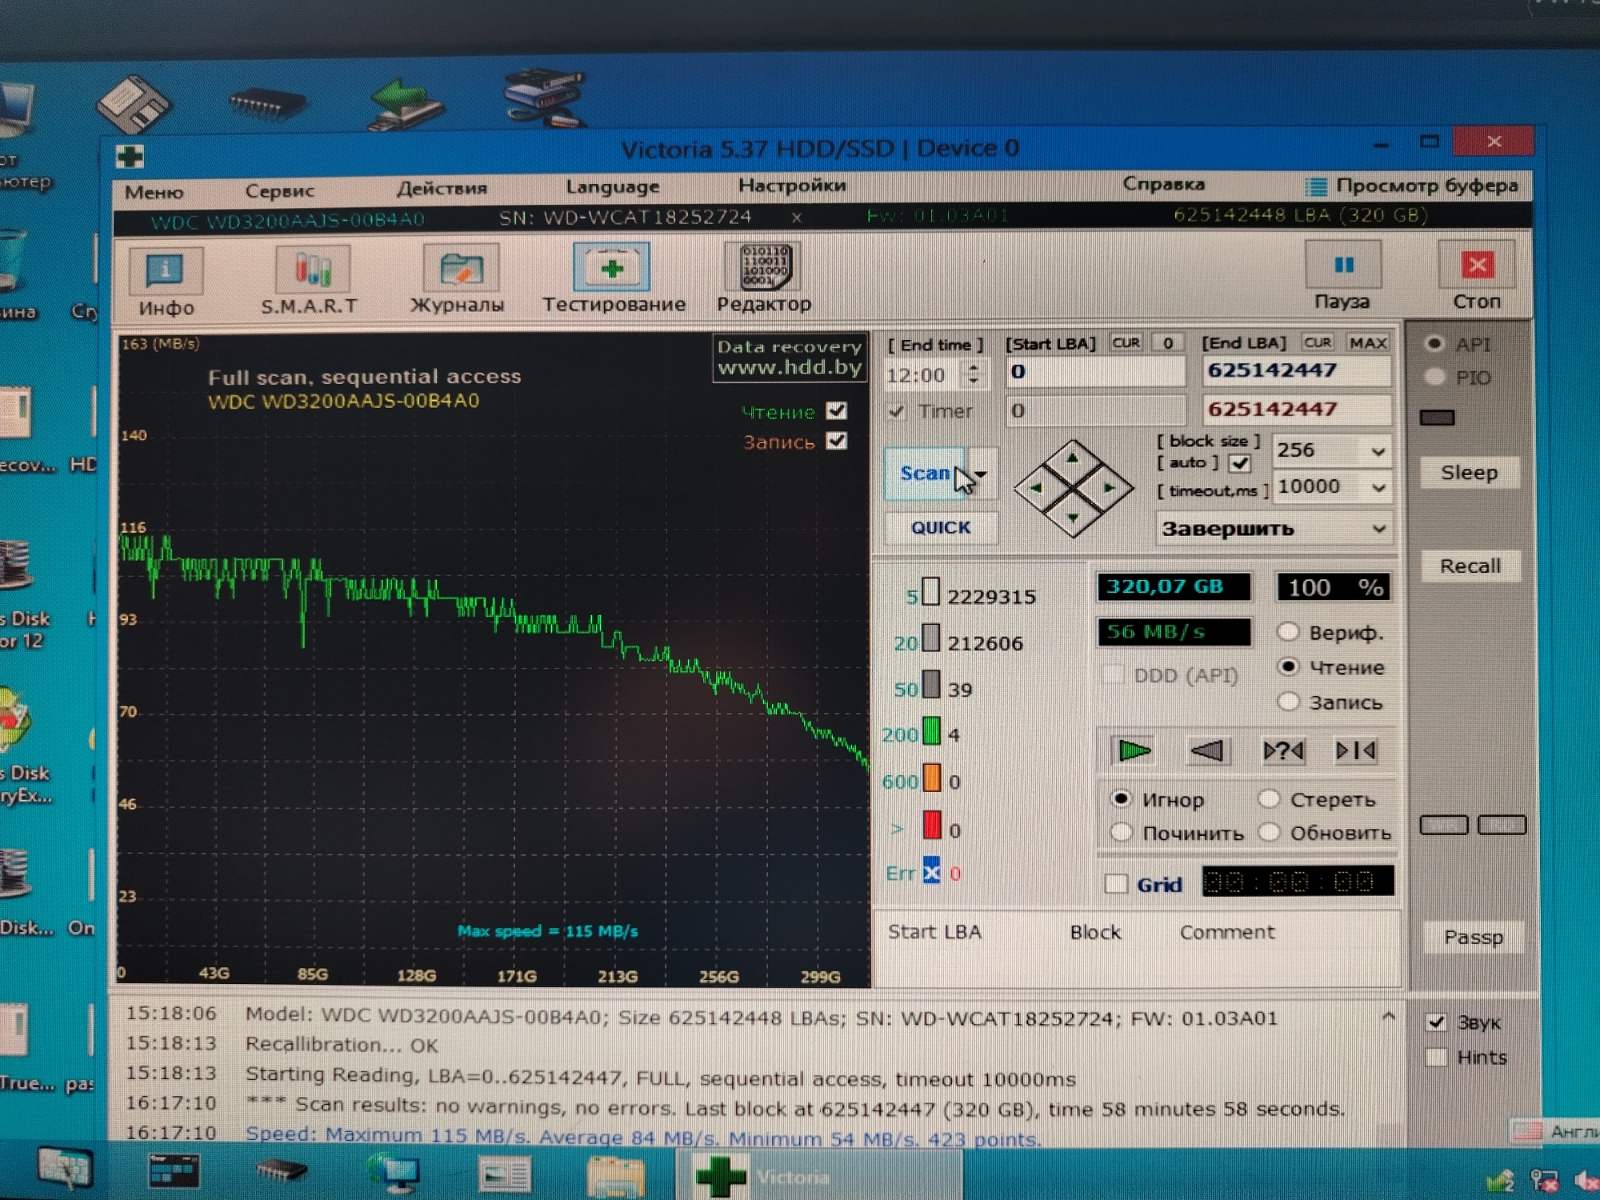Click the Victoria taskbar button

coord(820,1176)
